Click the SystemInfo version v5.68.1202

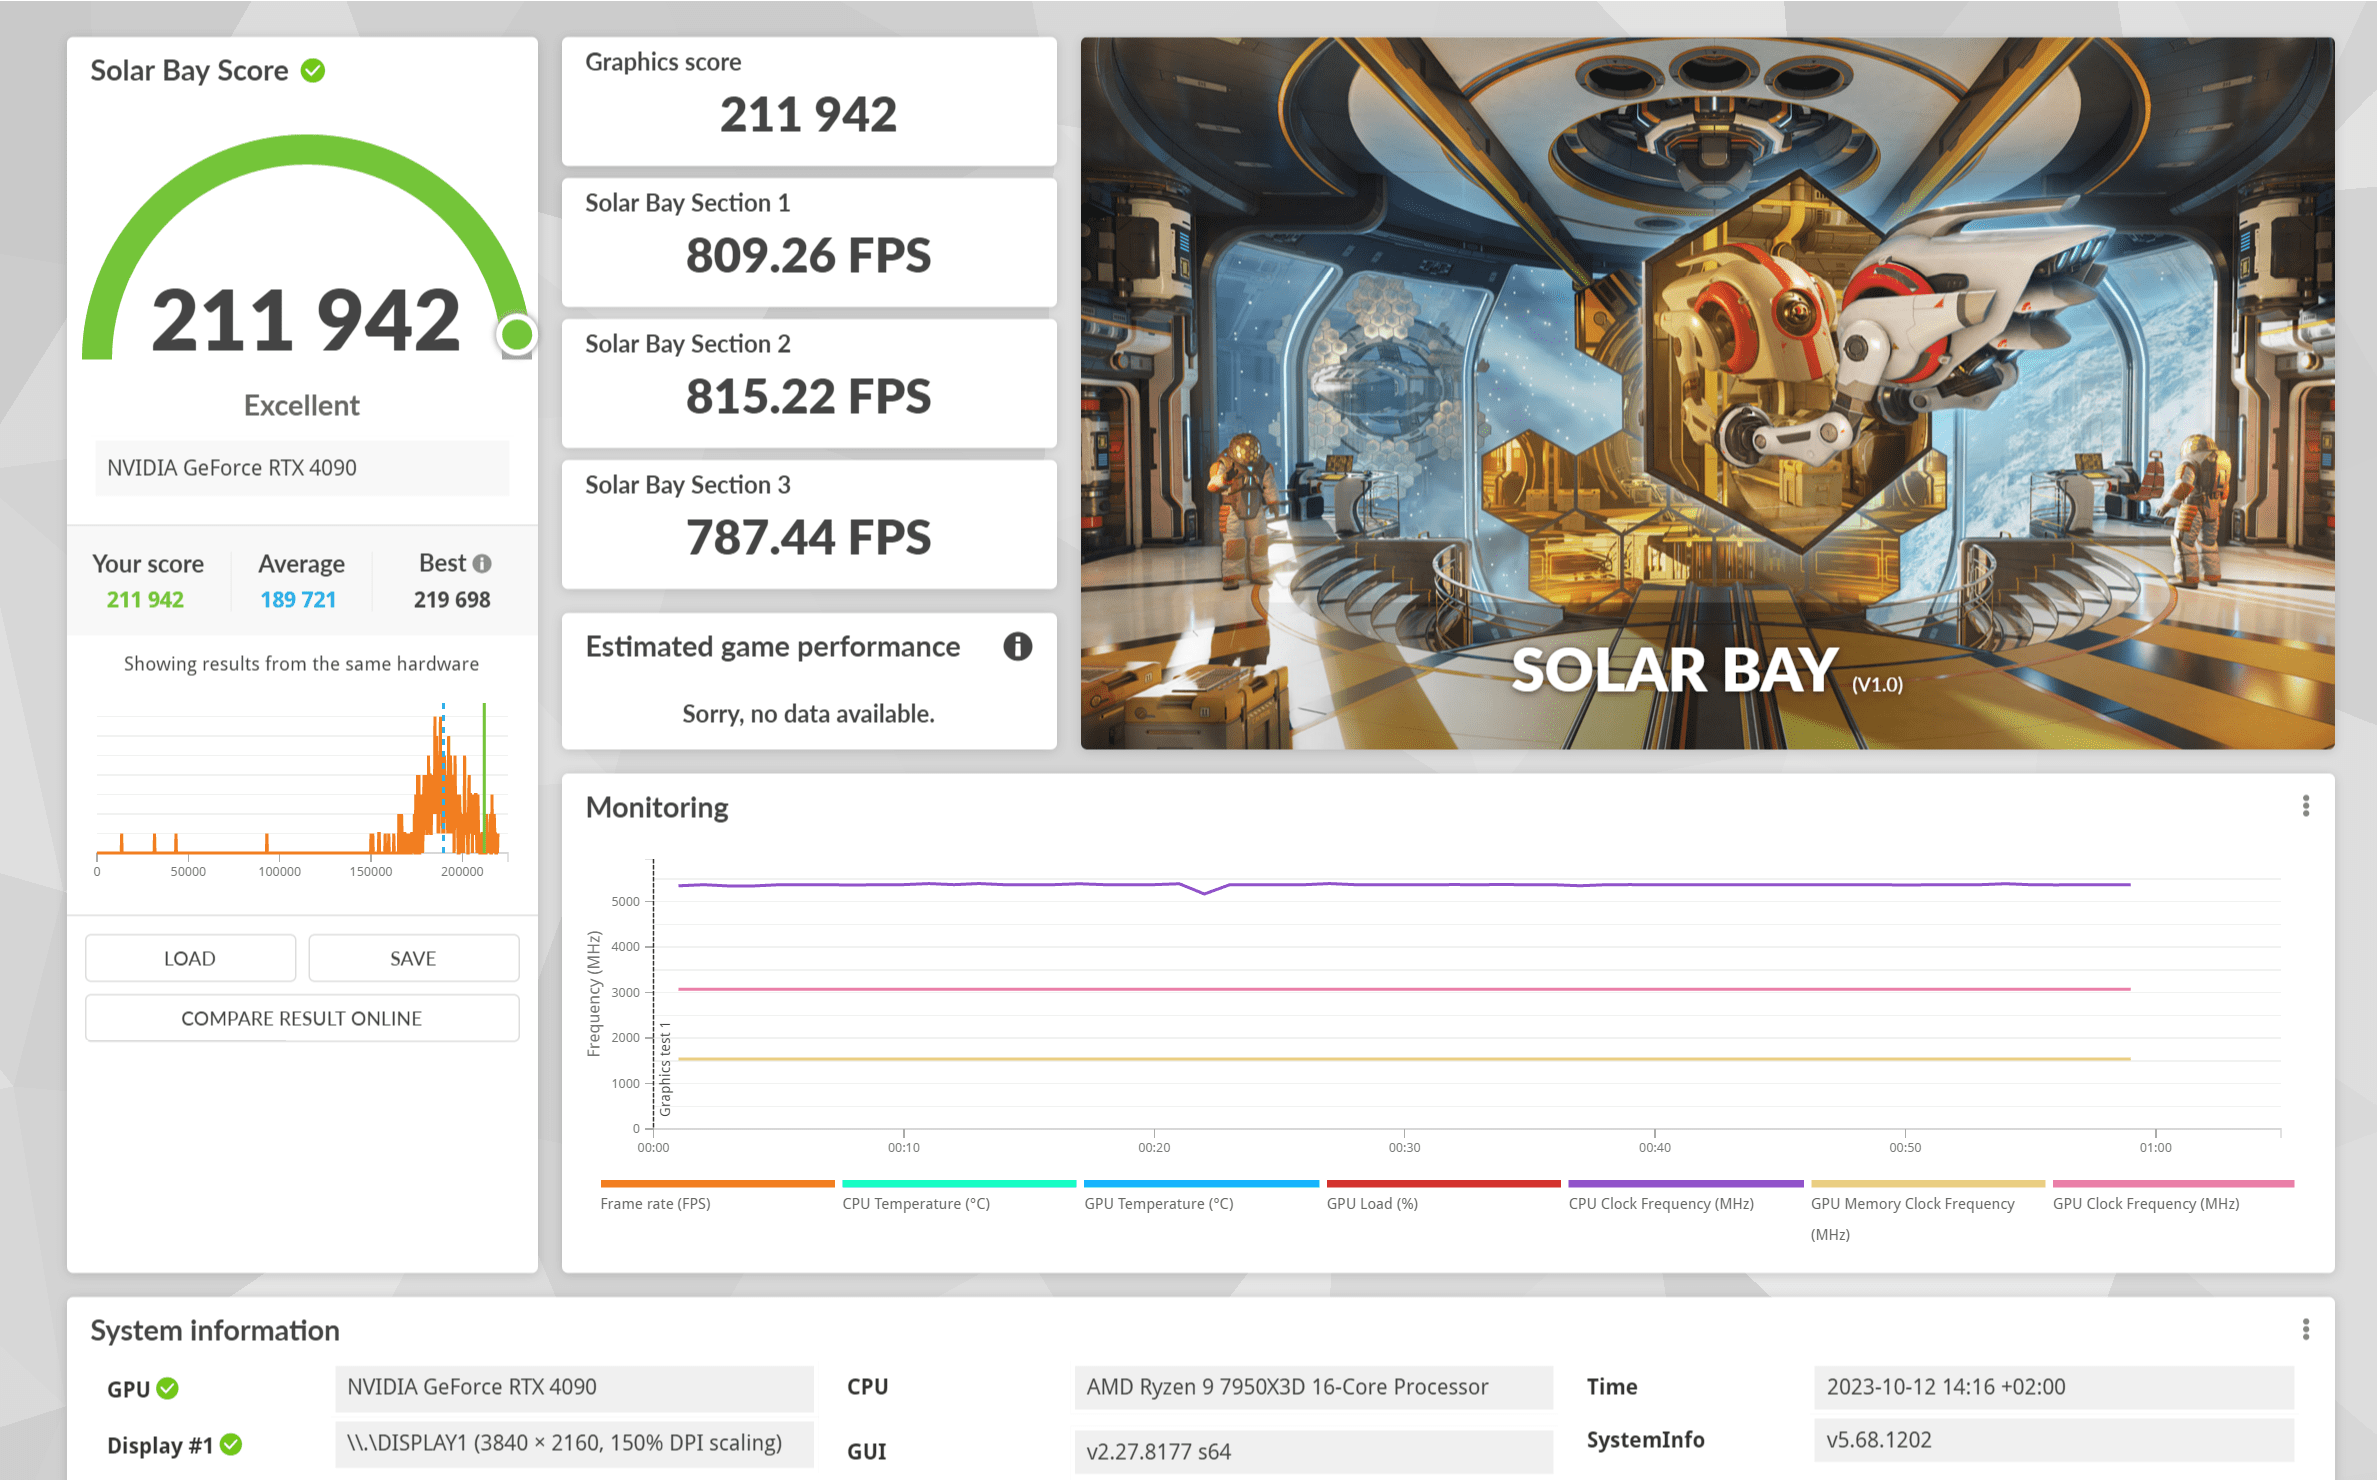tap(2053, 1440)
